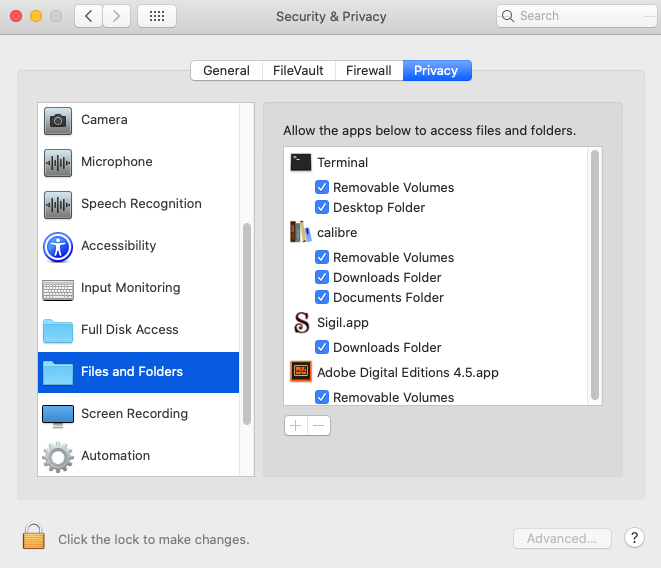
Task: Click the Show All grid button
Action: (x=157, y=16)
